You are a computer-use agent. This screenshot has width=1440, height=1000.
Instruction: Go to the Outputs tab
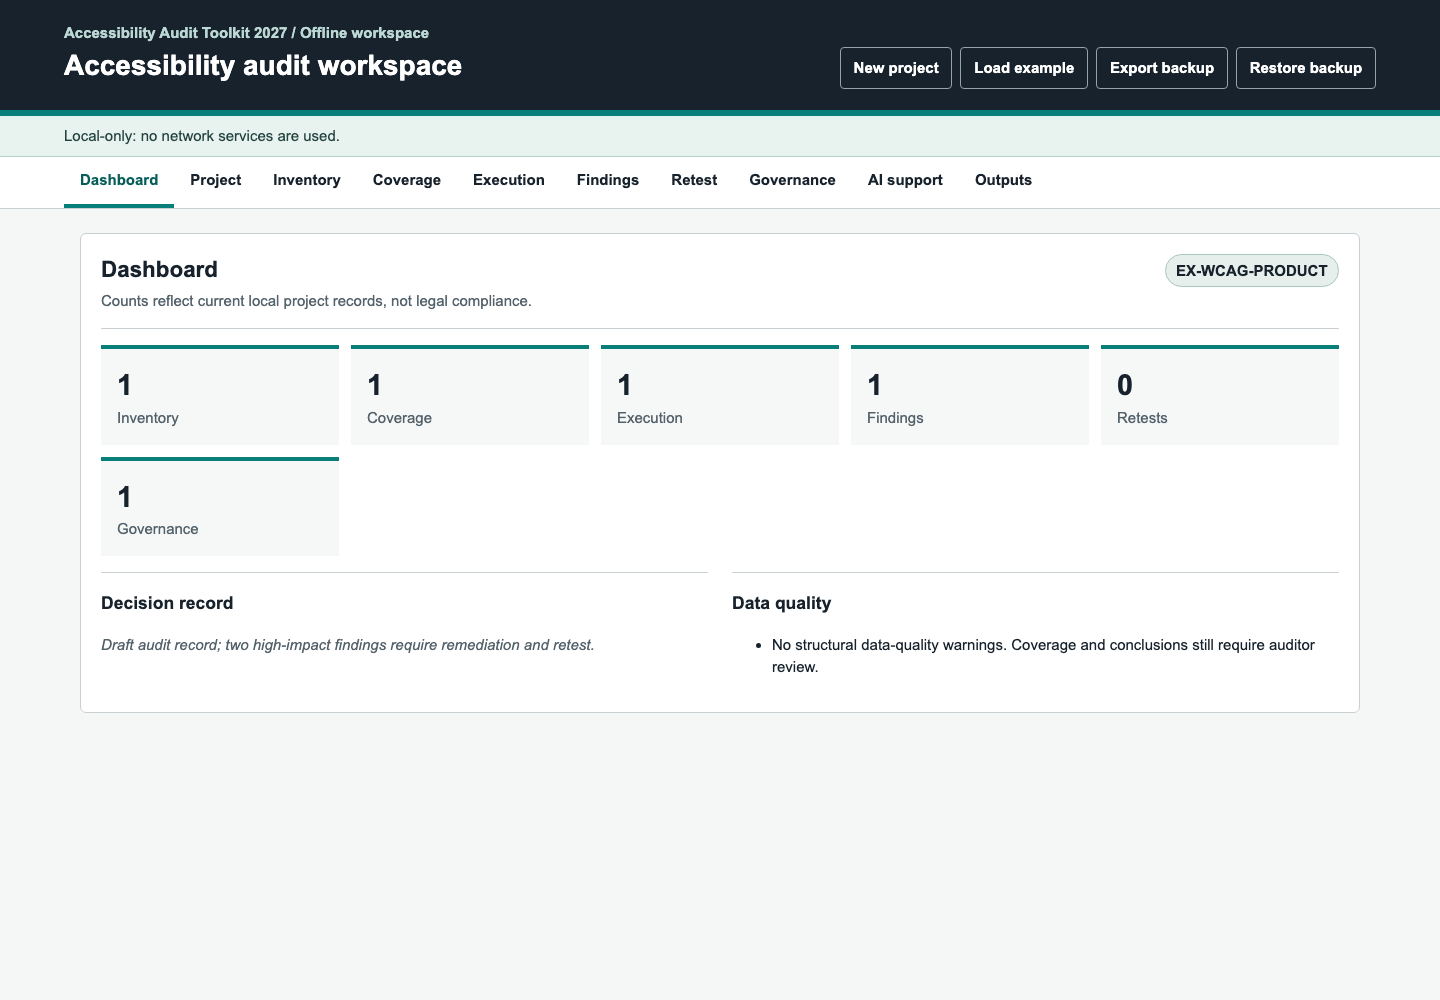point(1003,181)
